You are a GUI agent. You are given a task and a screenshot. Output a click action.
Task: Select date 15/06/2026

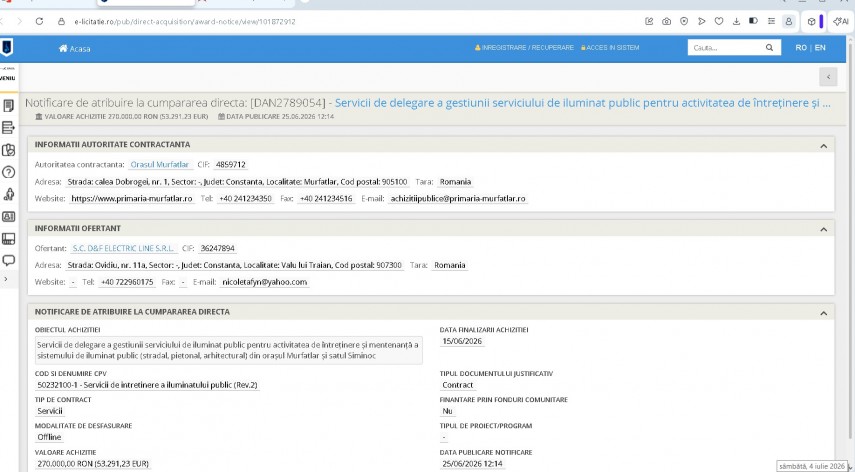[462, 341]
